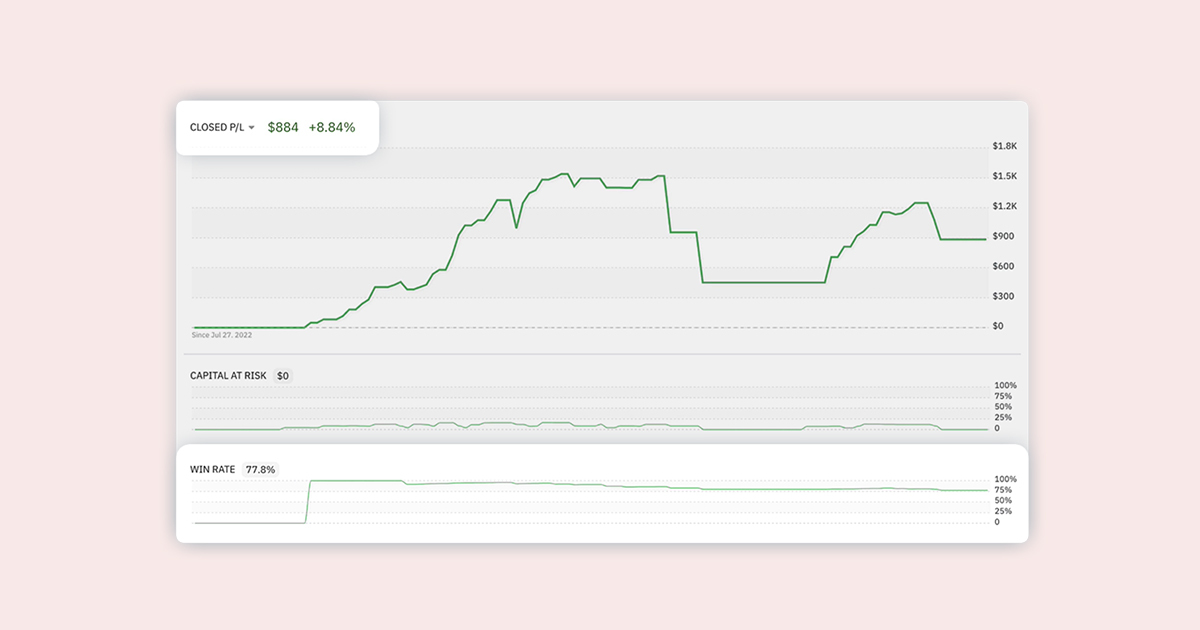This screenshot has width=1200, height=630.
Task: Switch to the CAPITAL AT RISK panel
Action: click(227, 375)
